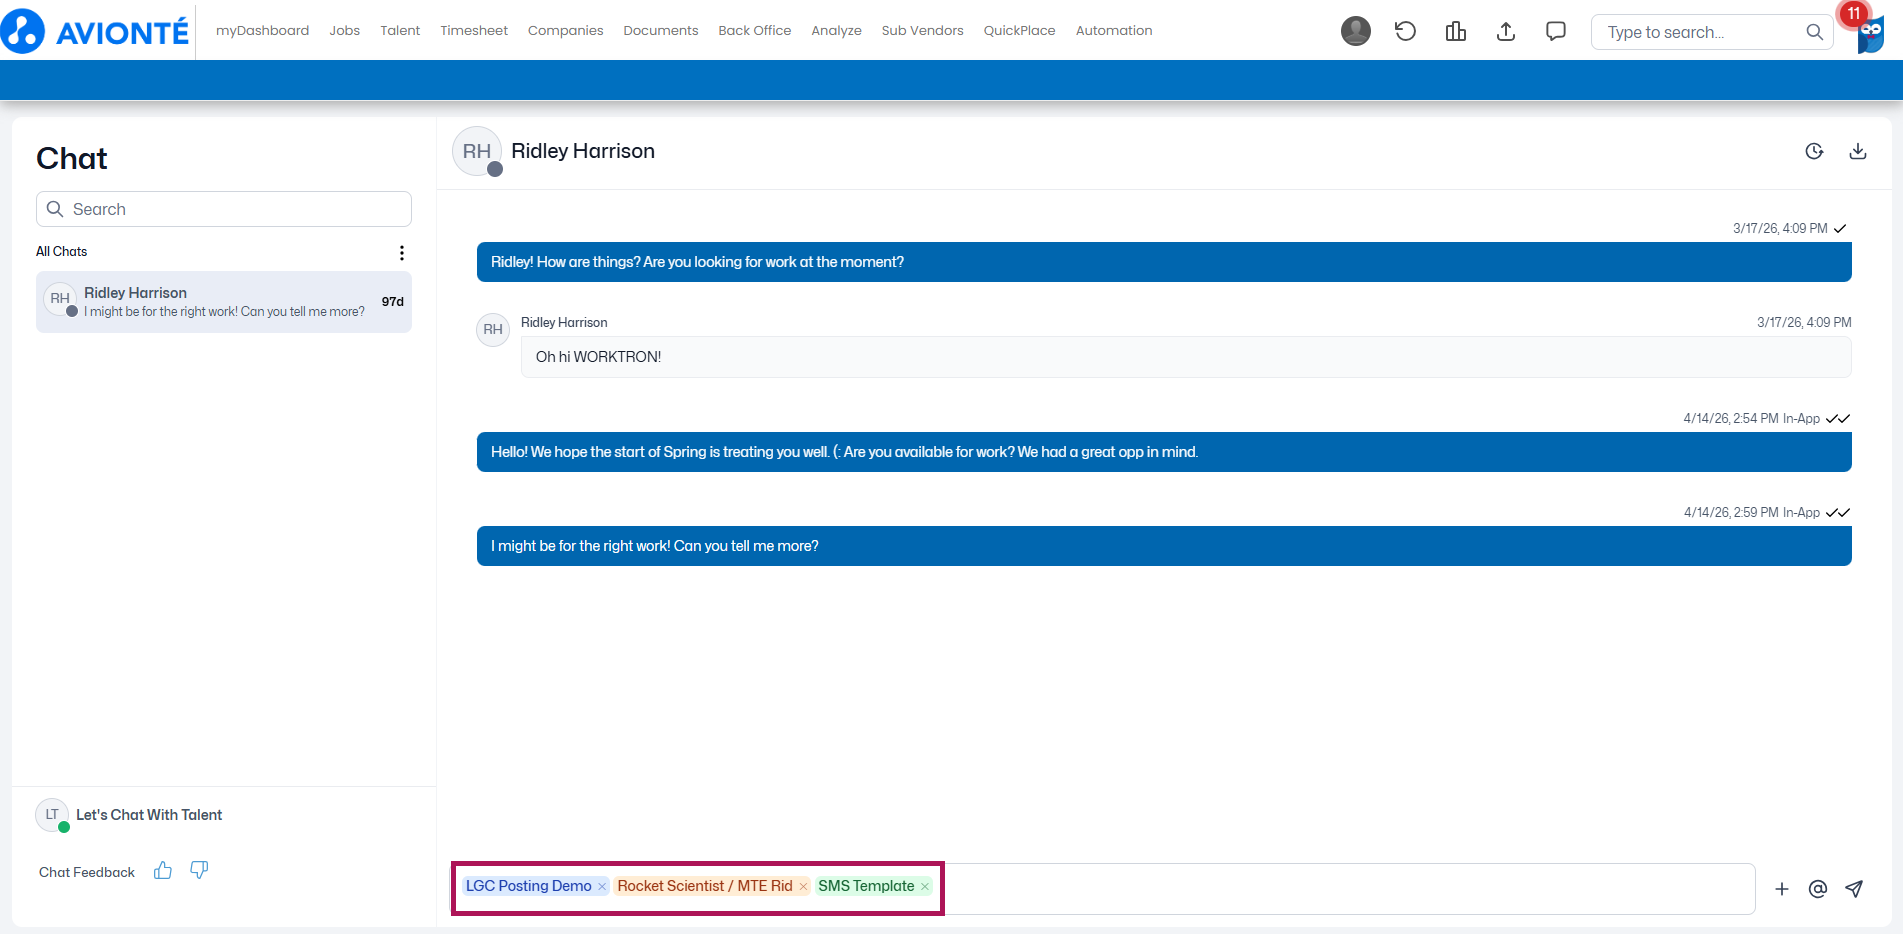The height and width of the screenshot is (934, 1903).
Task: Remove the LGC Posting Demo tag
Action: tap(602, 887)
